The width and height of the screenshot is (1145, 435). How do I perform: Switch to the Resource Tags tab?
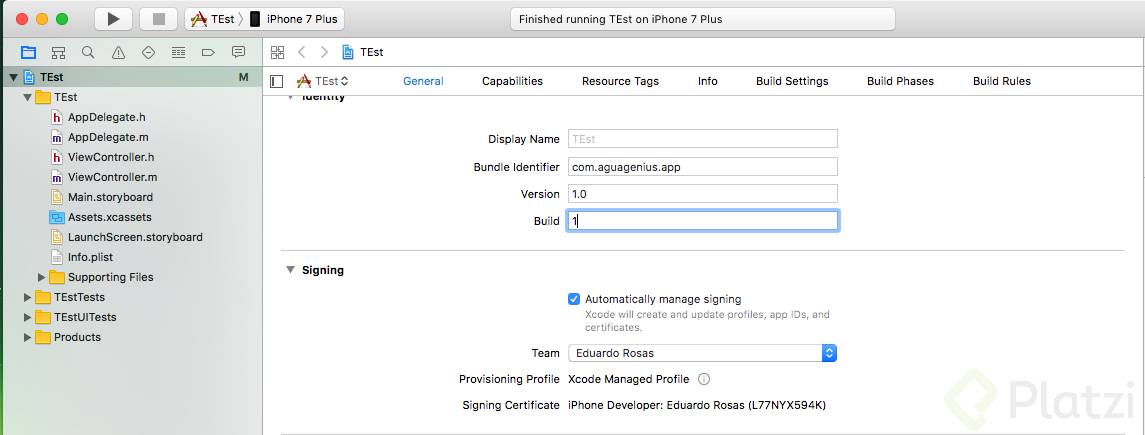point(620,81)
